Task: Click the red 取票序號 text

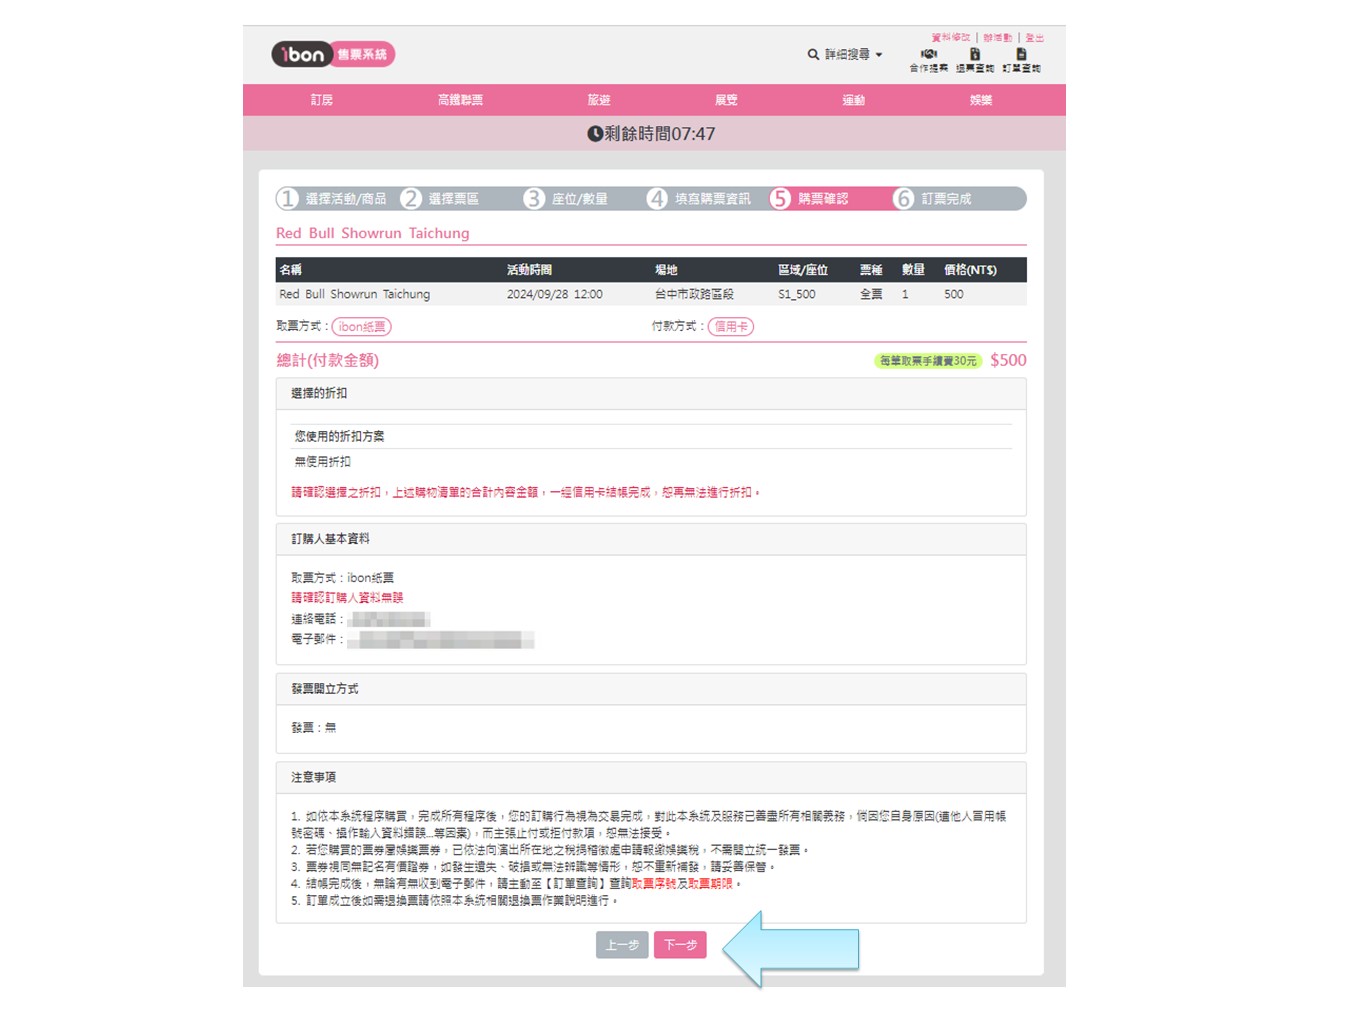Action: pos(654,884)
